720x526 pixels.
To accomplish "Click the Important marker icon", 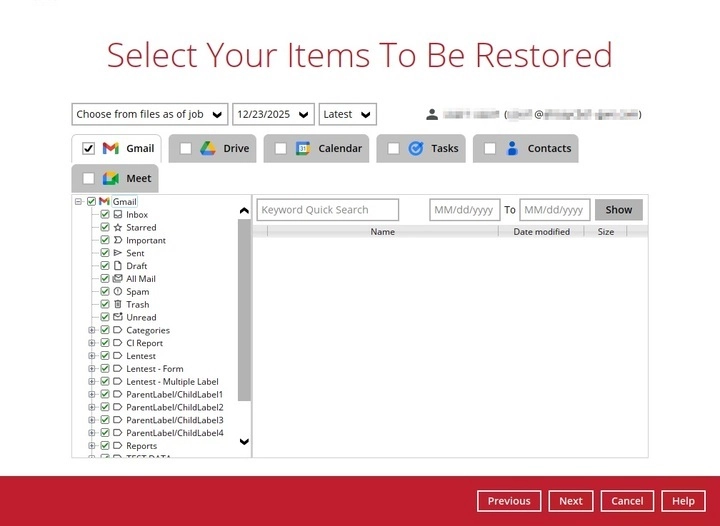I will (118, 240).
